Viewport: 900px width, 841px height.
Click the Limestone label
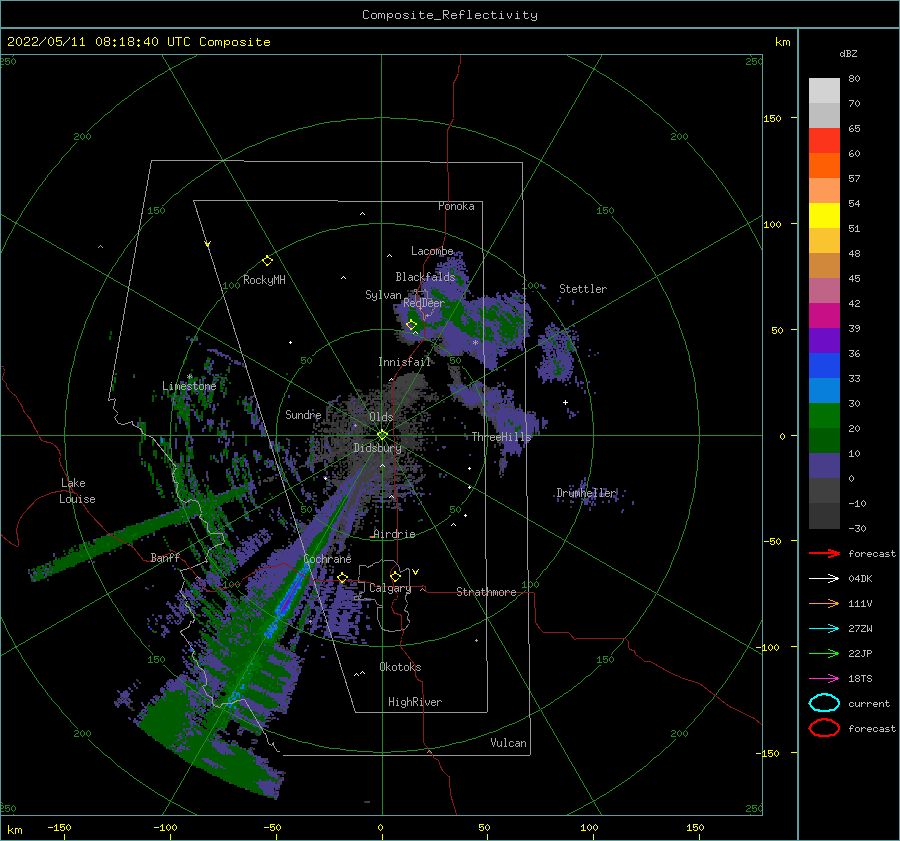coord(189,386)
